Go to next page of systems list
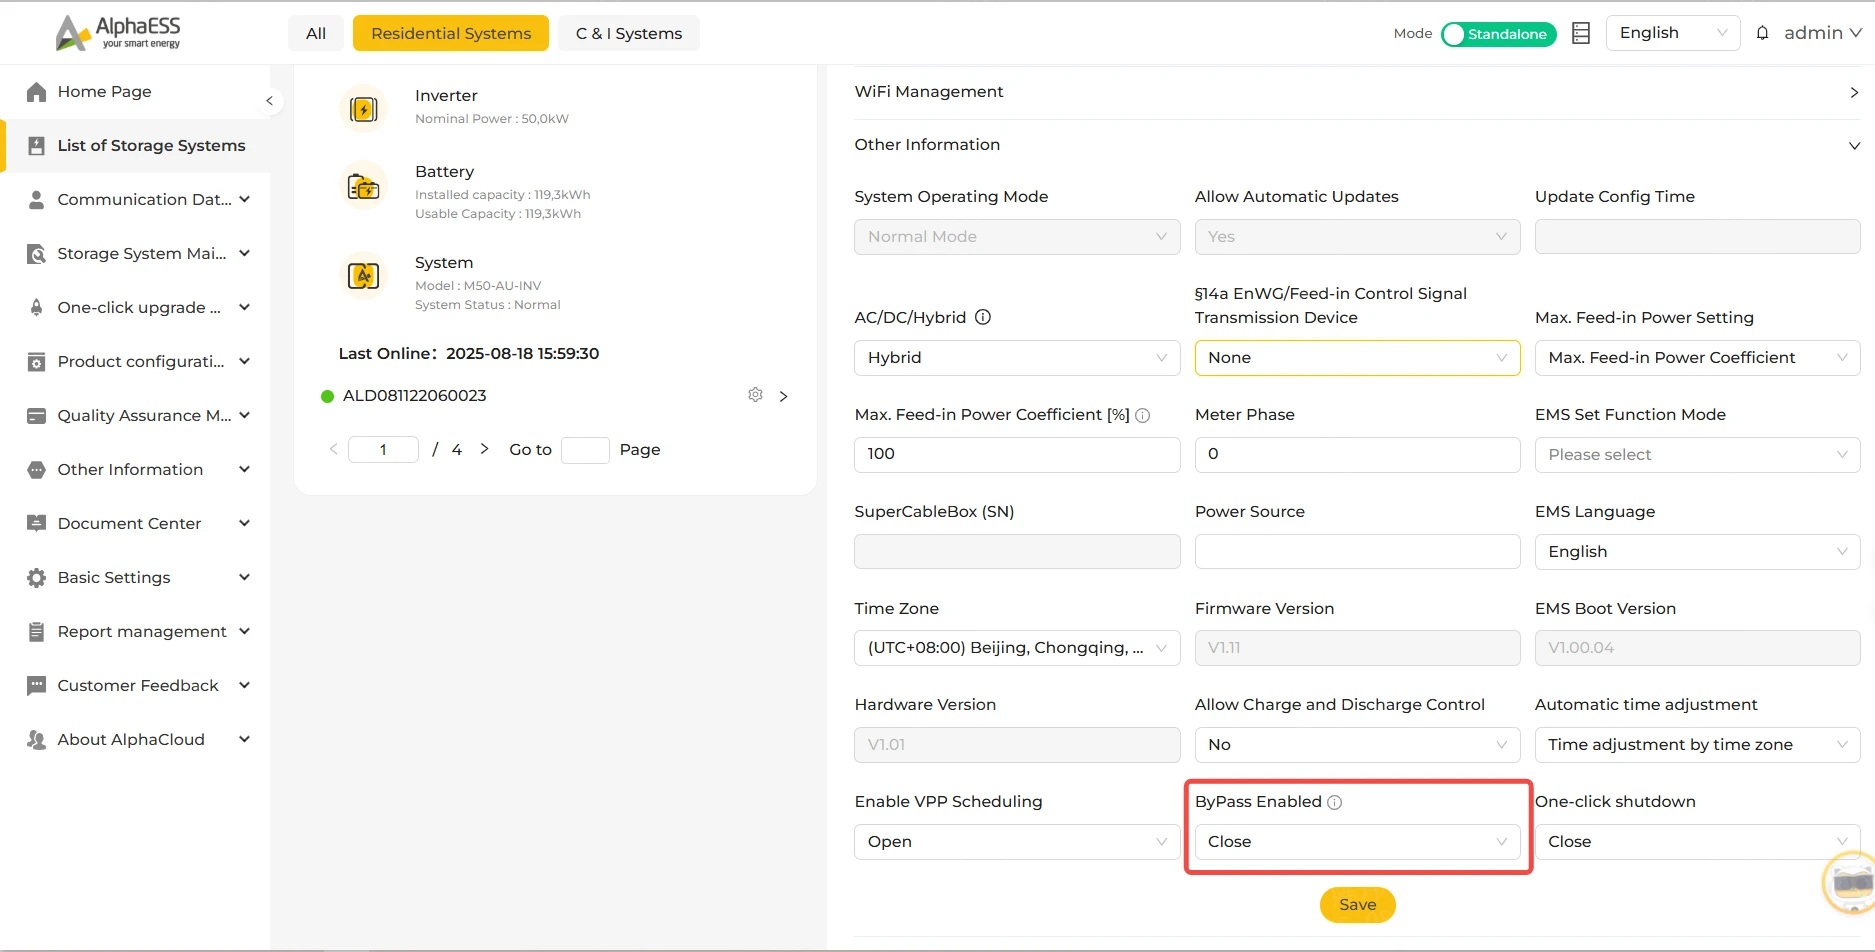The width and height of the screenshot is (1875, 952). tap(485, 449)
